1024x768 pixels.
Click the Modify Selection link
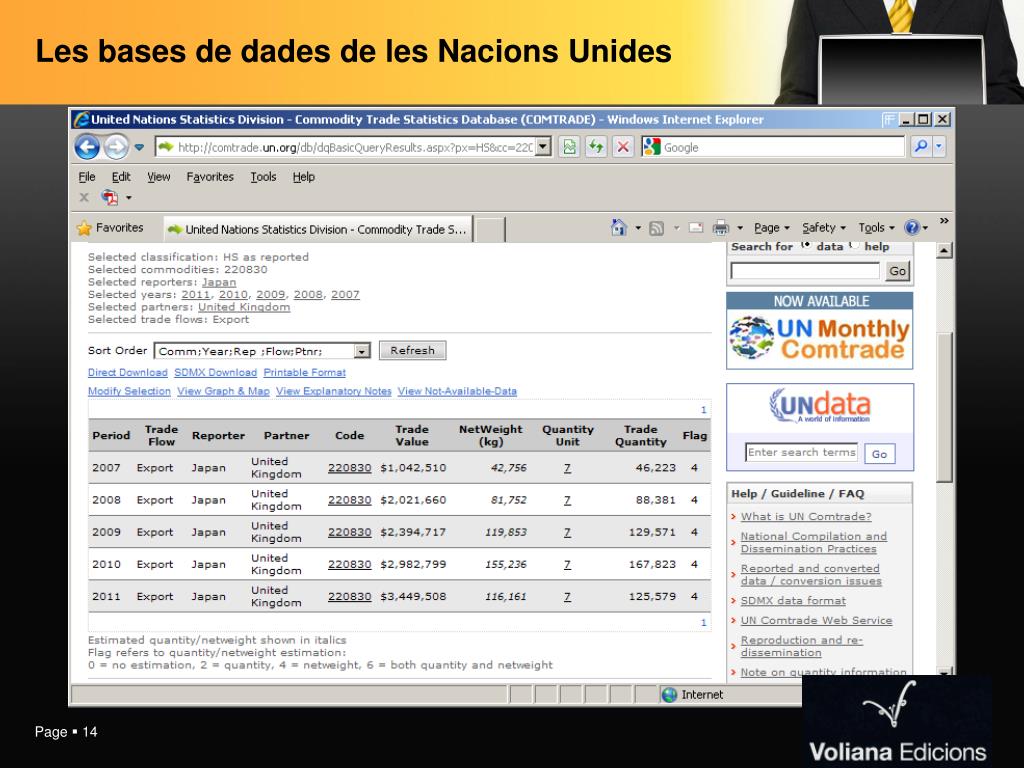tap(129, 391)
